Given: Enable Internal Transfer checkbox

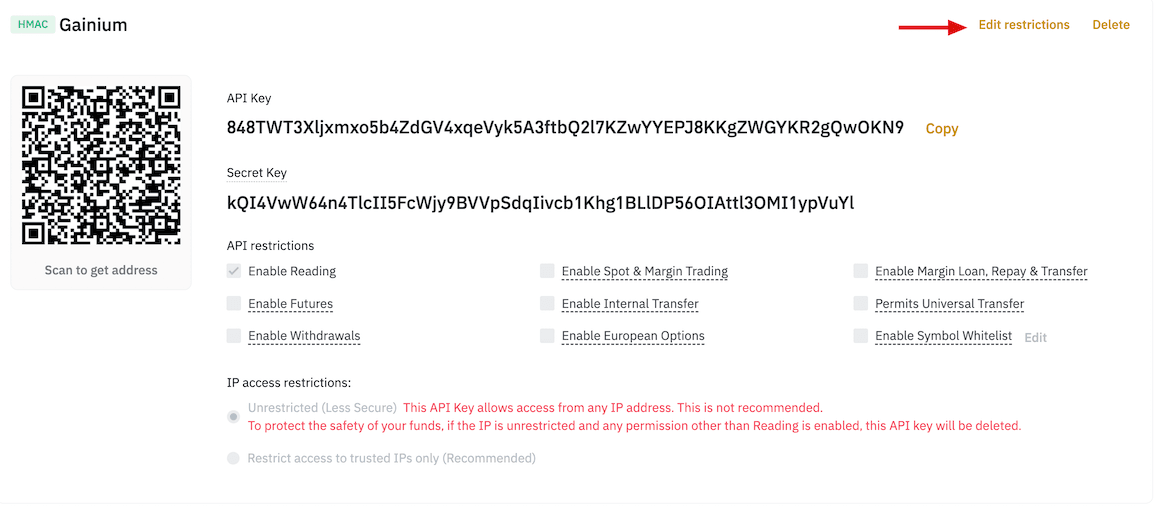Looking at the screenshot, I should [547, 304].
